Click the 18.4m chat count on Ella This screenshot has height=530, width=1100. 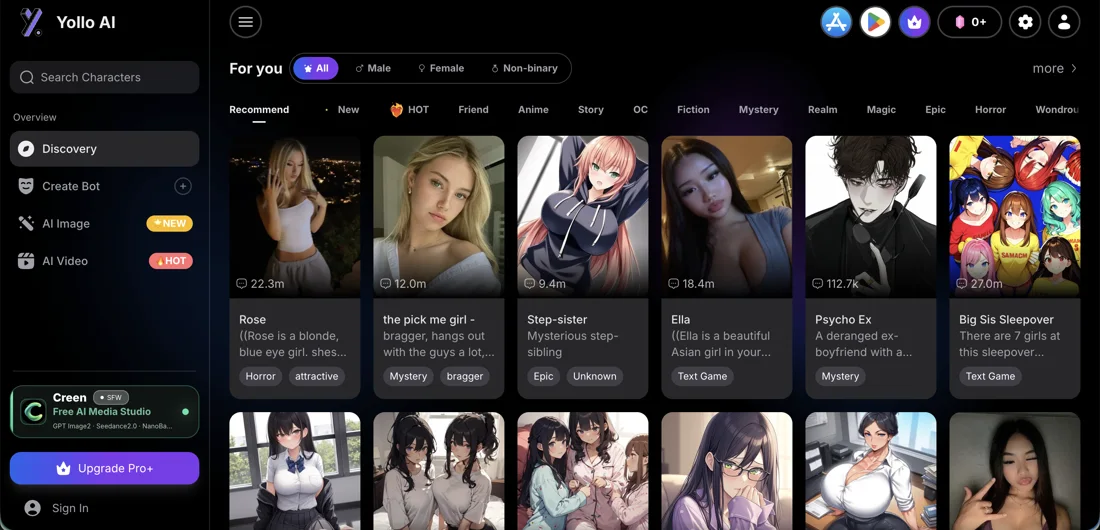691,284
